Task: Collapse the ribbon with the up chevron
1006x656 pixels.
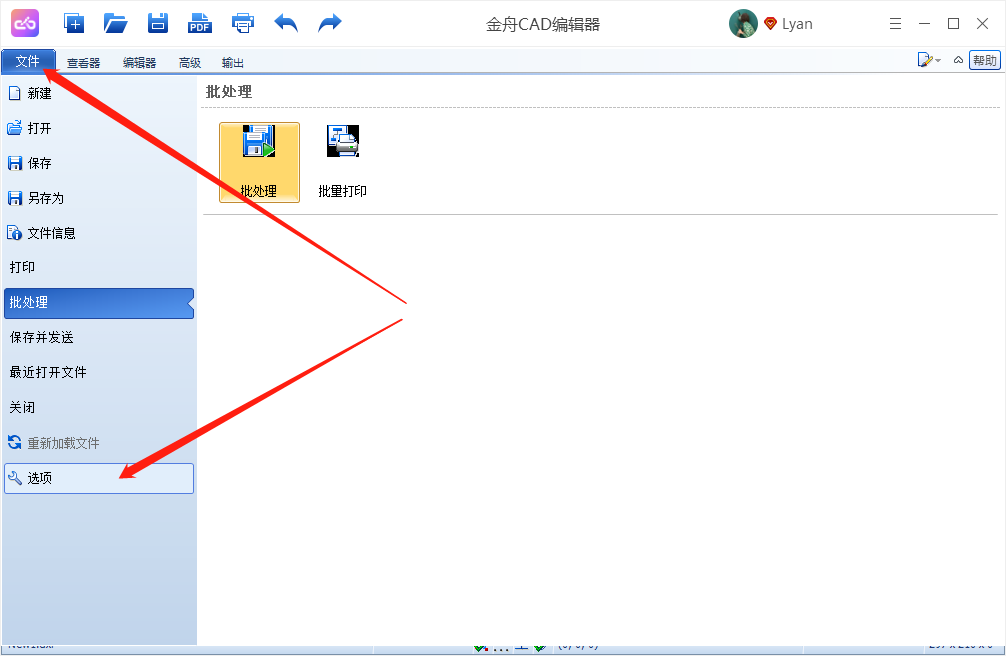Action: (x=958, y=61)
